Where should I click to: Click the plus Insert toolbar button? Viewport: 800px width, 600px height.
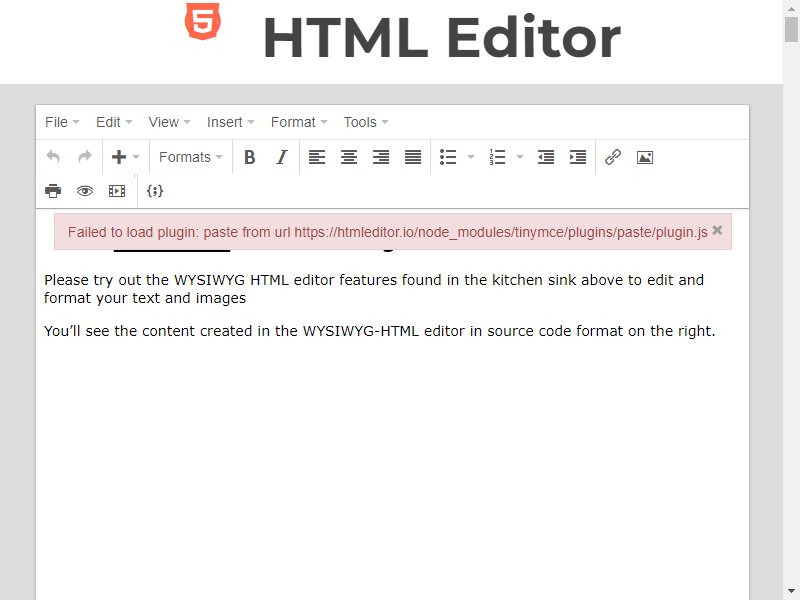[119, 157]
